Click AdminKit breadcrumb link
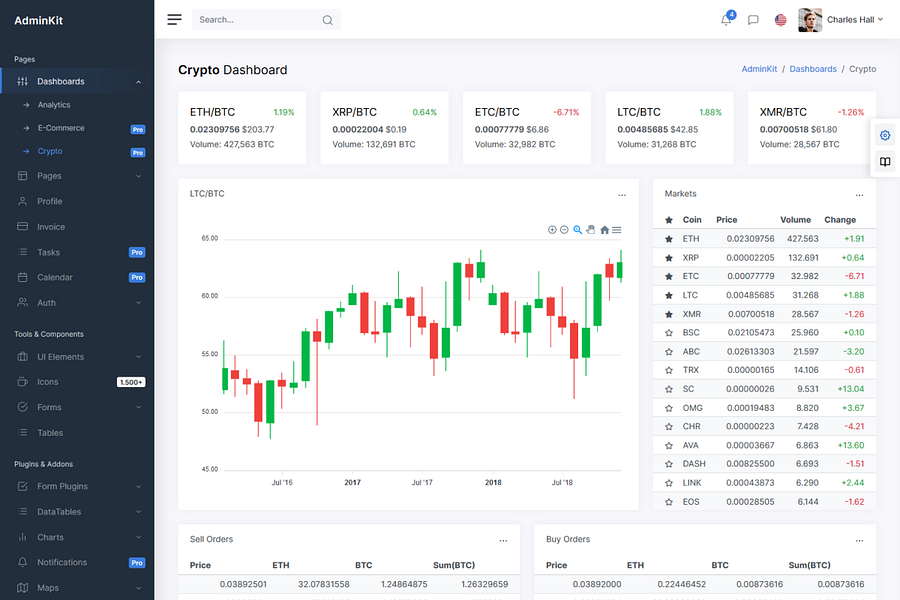Viewport: 900px width, 600px height. coord(759,69)
